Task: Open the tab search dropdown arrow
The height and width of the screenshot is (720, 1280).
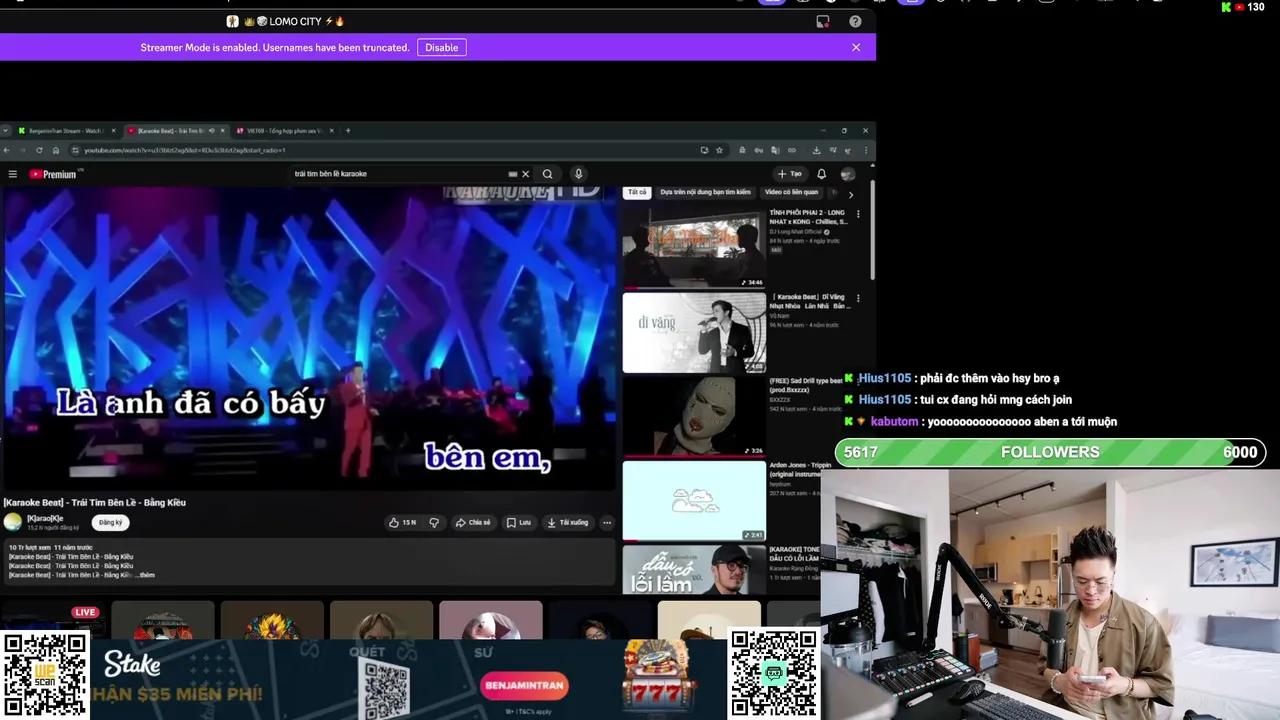Action: pyautogui.click(x=6, y=130)
